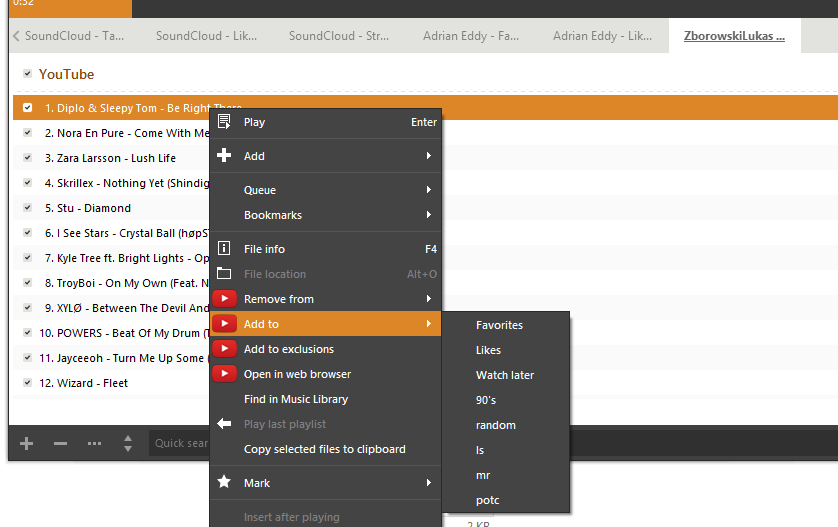Image resolution: width=838 pixels, height=527 pixels.
Task: Click the File info icon
Action: click(224, 249)
